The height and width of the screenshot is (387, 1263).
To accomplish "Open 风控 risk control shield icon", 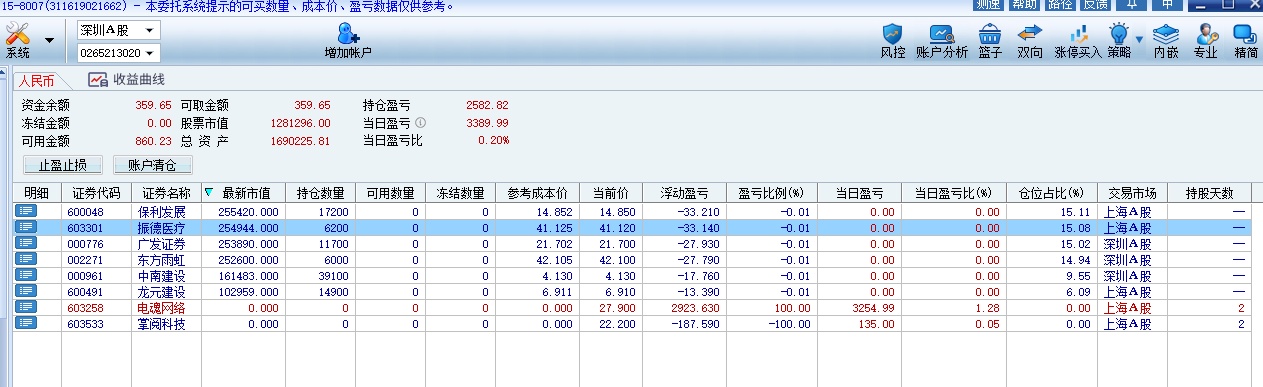I will 892,33.
